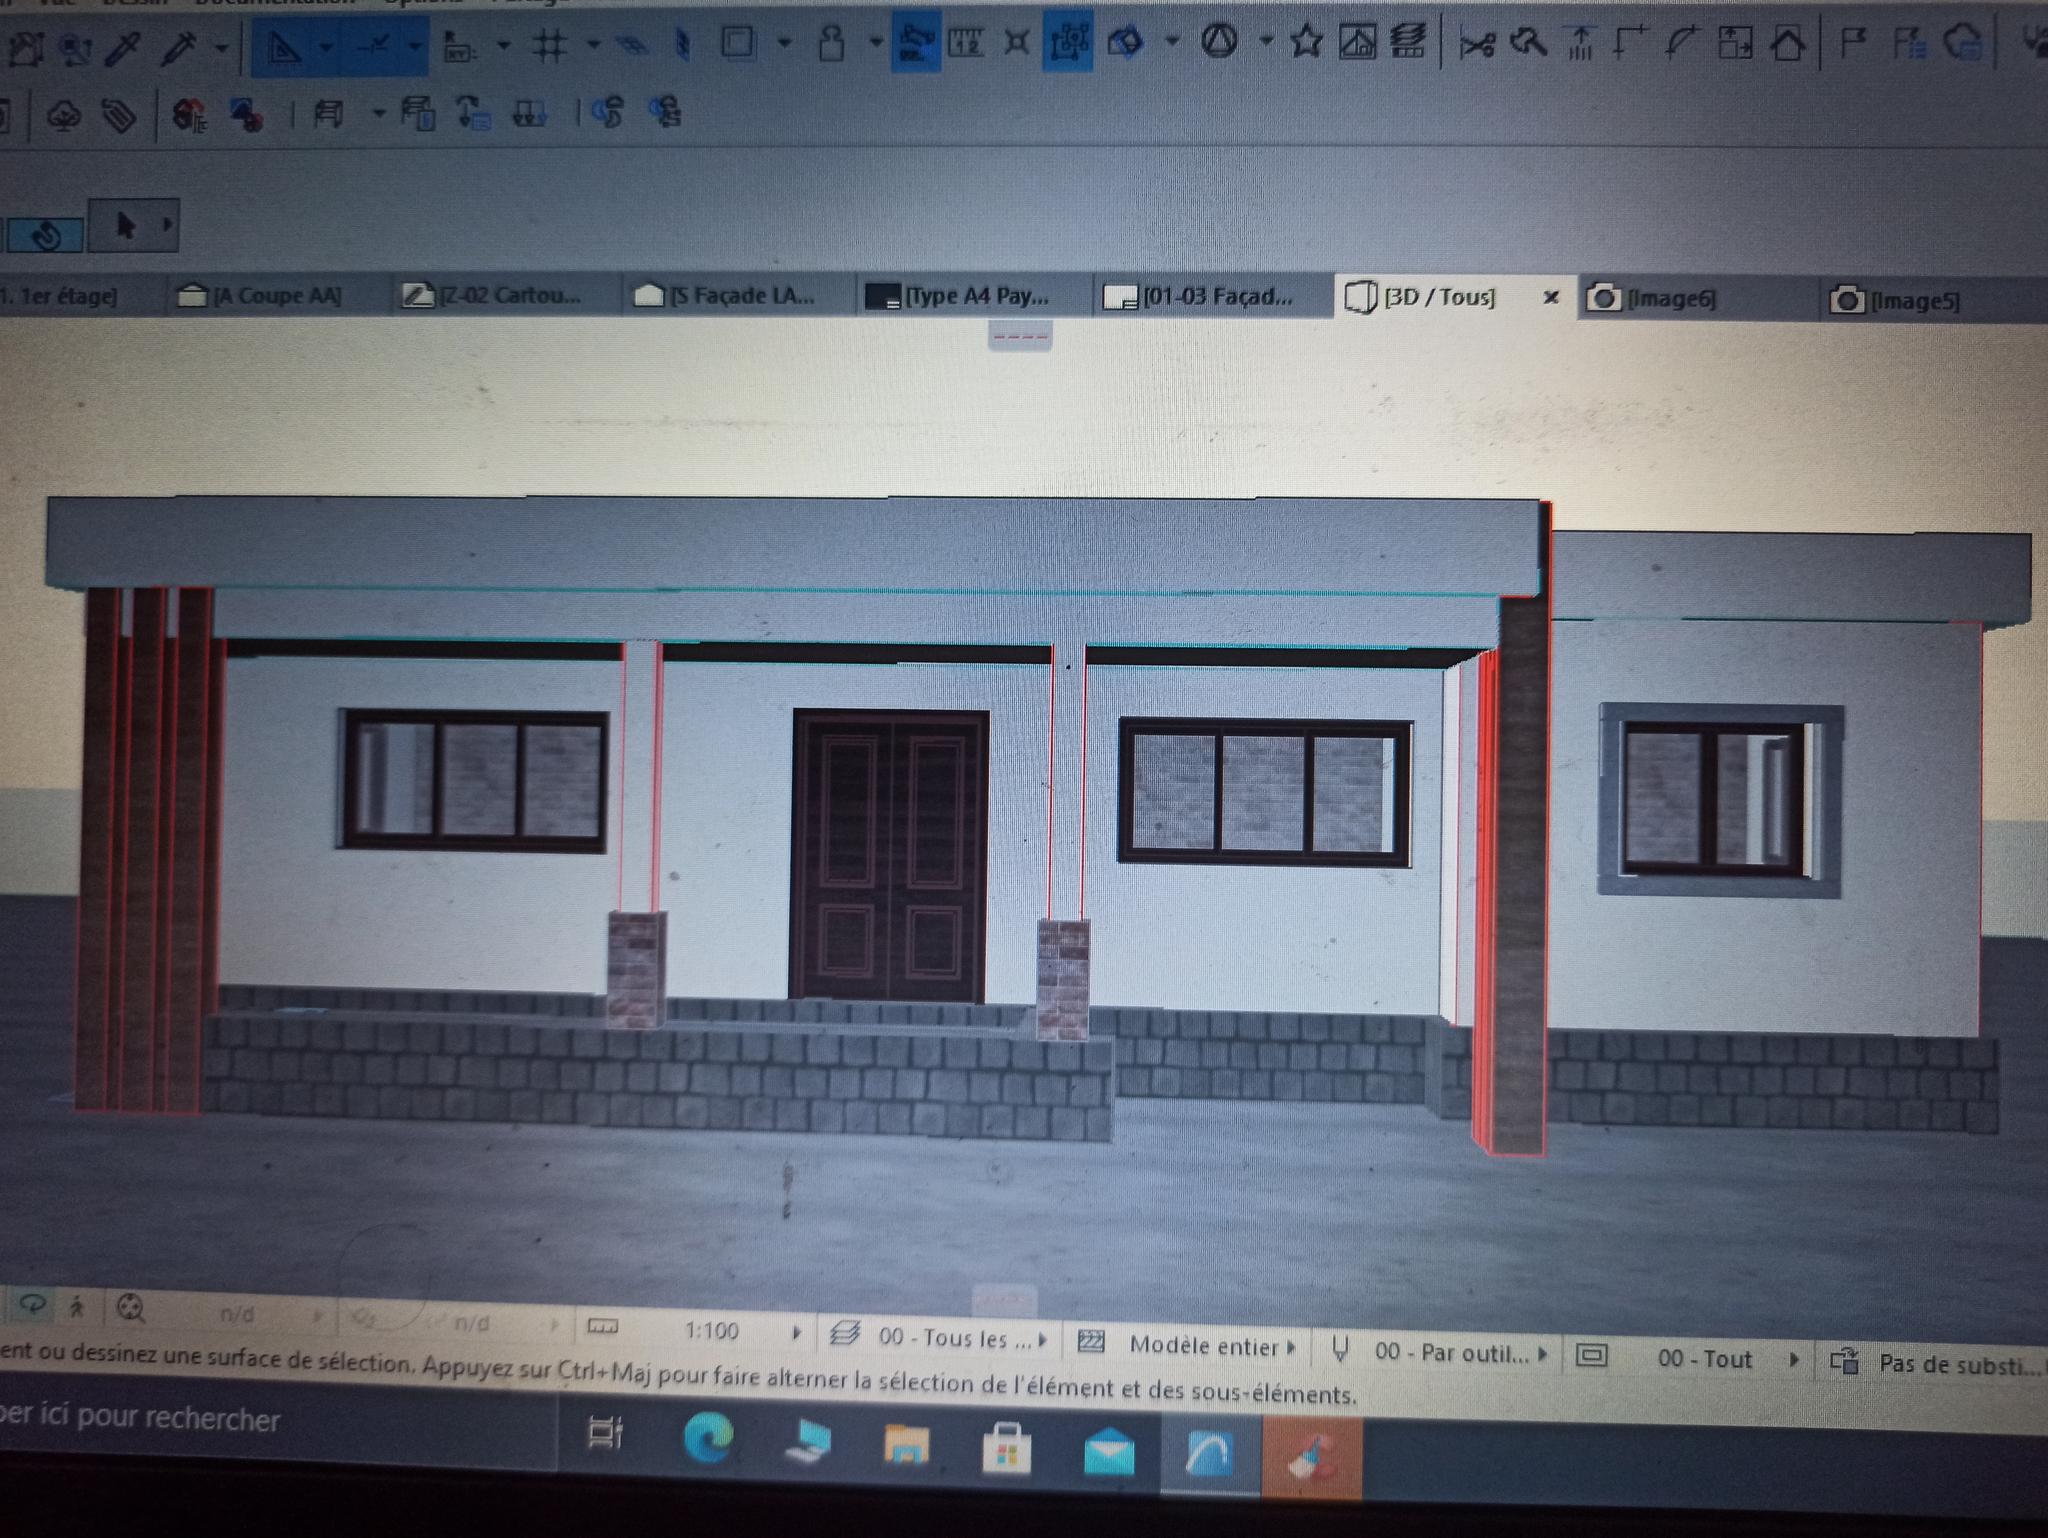2048x1538 pixels.
Task: Click the Tag label icon in the second toolbar row
Action: click(x=119, y=116)
